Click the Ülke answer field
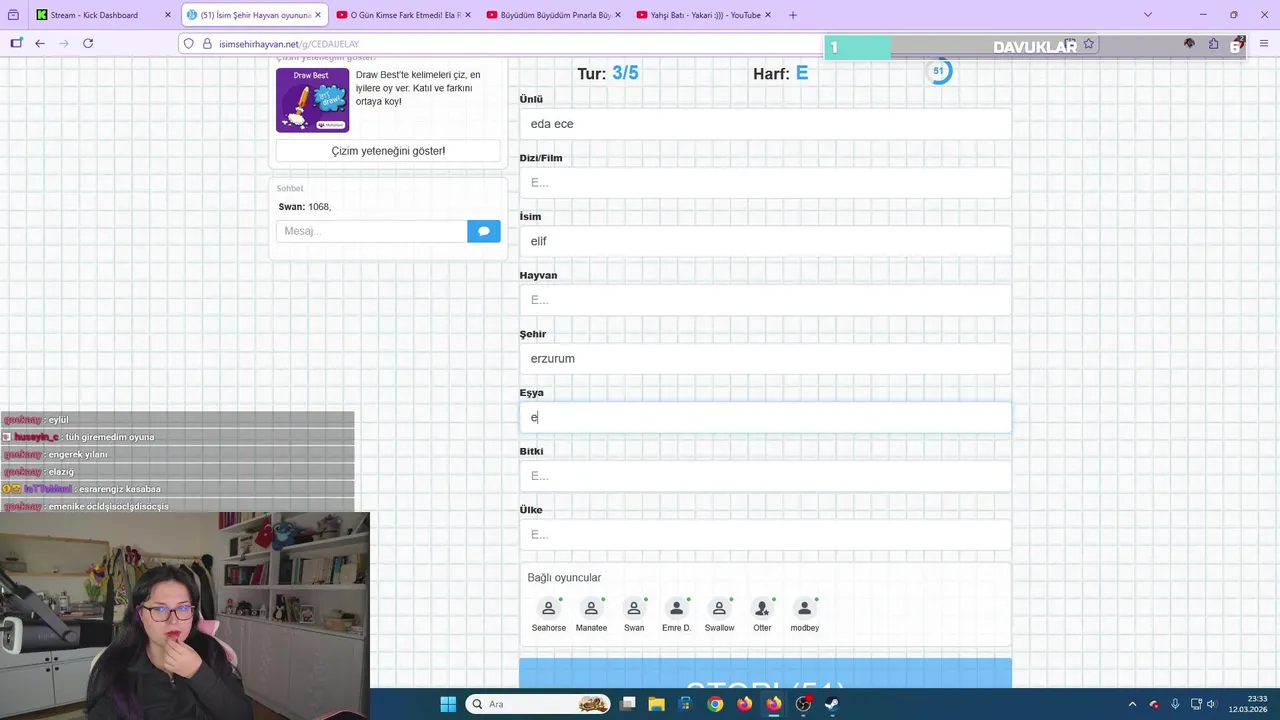 pyautogui.click(x=765, y=535)
